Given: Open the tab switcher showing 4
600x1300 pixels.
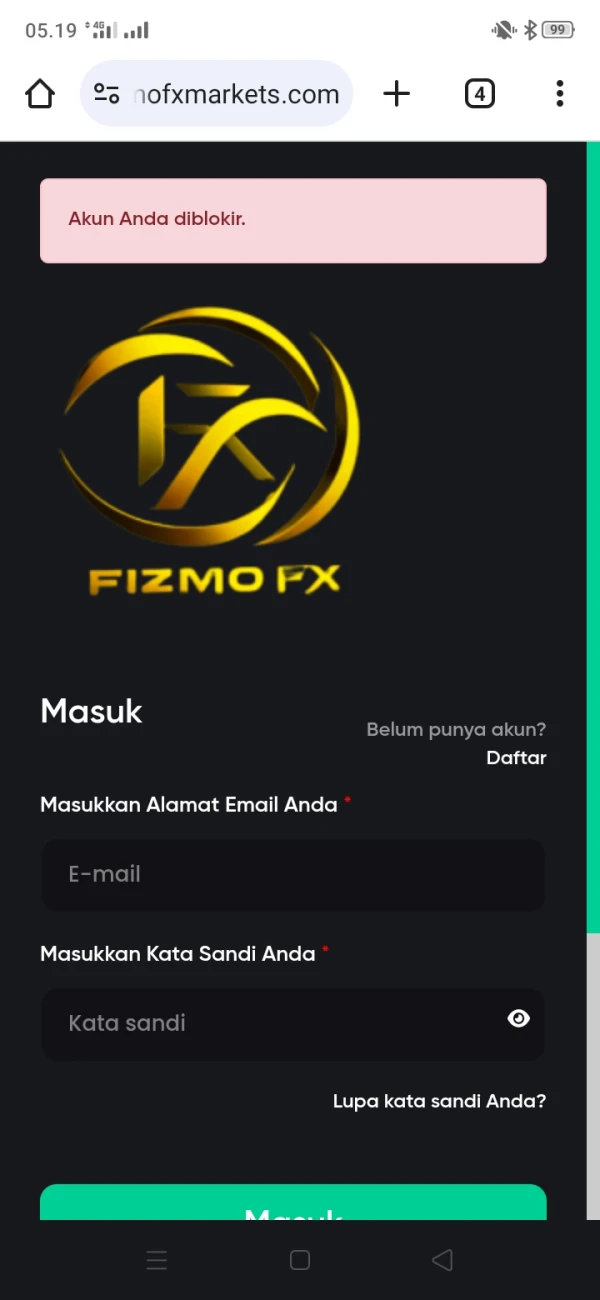Looking at the screenshot, I should pos(480,94).
